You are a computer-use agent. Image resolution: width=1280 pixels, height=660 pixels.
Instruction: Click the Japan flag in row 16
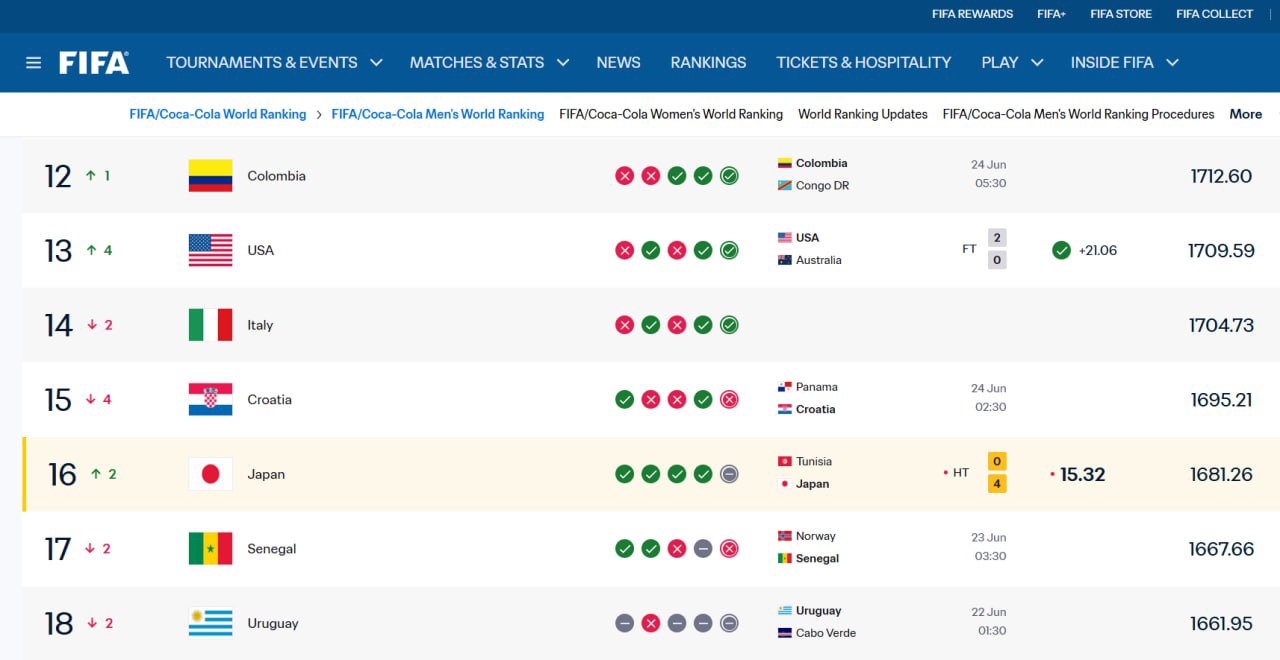pos(210,474)
